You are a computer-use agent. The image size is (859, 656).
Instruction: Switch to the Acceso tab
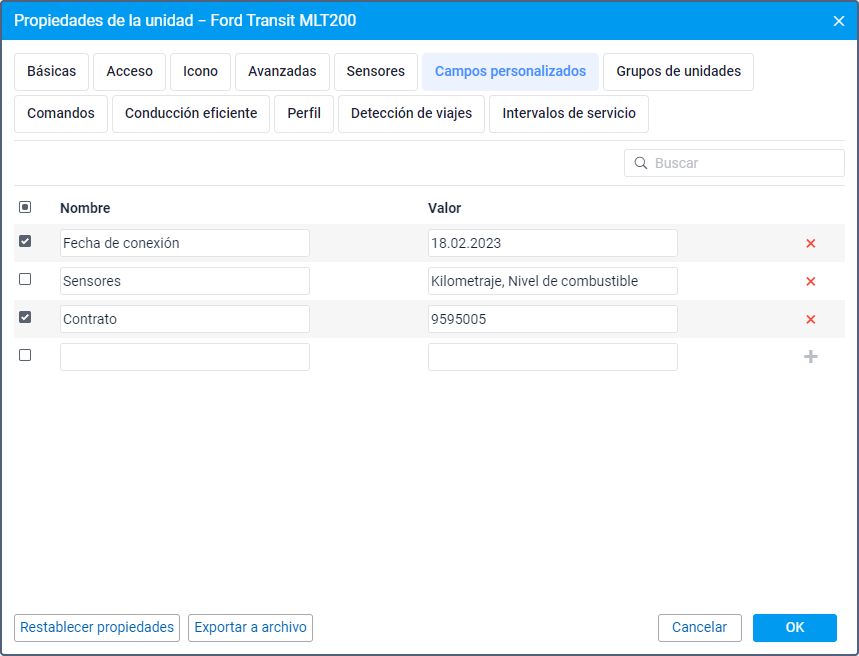coord(129,72)
